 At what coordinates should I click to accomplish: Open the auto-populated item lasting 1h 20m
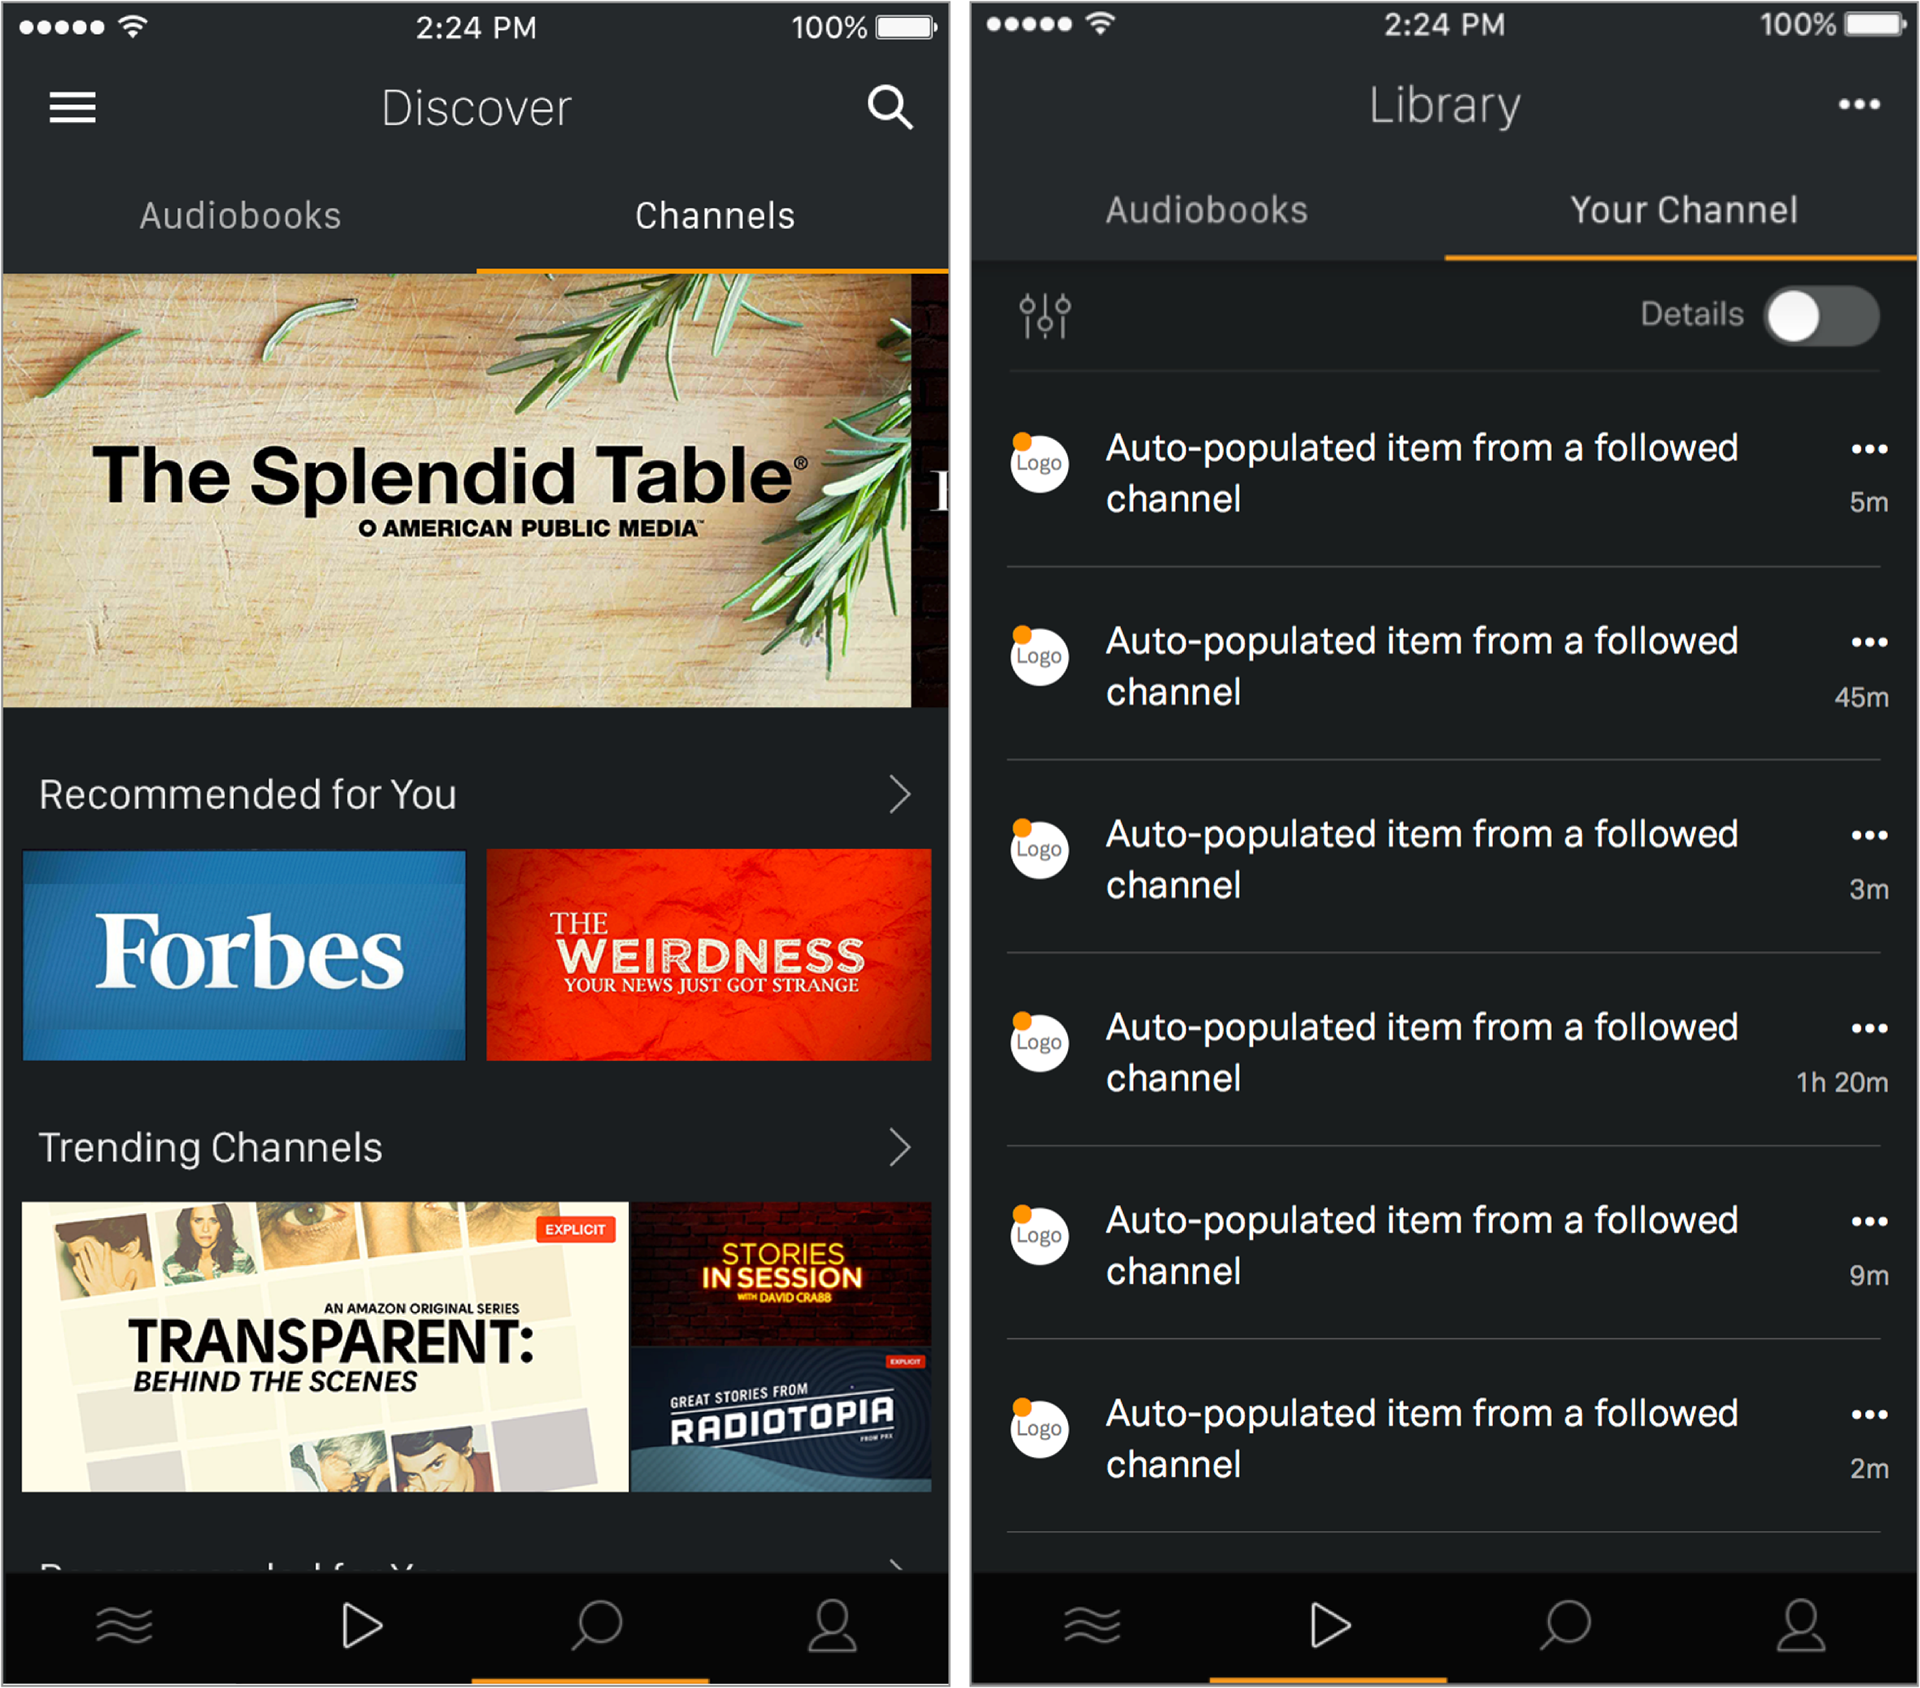[x=1444, y=1050]
